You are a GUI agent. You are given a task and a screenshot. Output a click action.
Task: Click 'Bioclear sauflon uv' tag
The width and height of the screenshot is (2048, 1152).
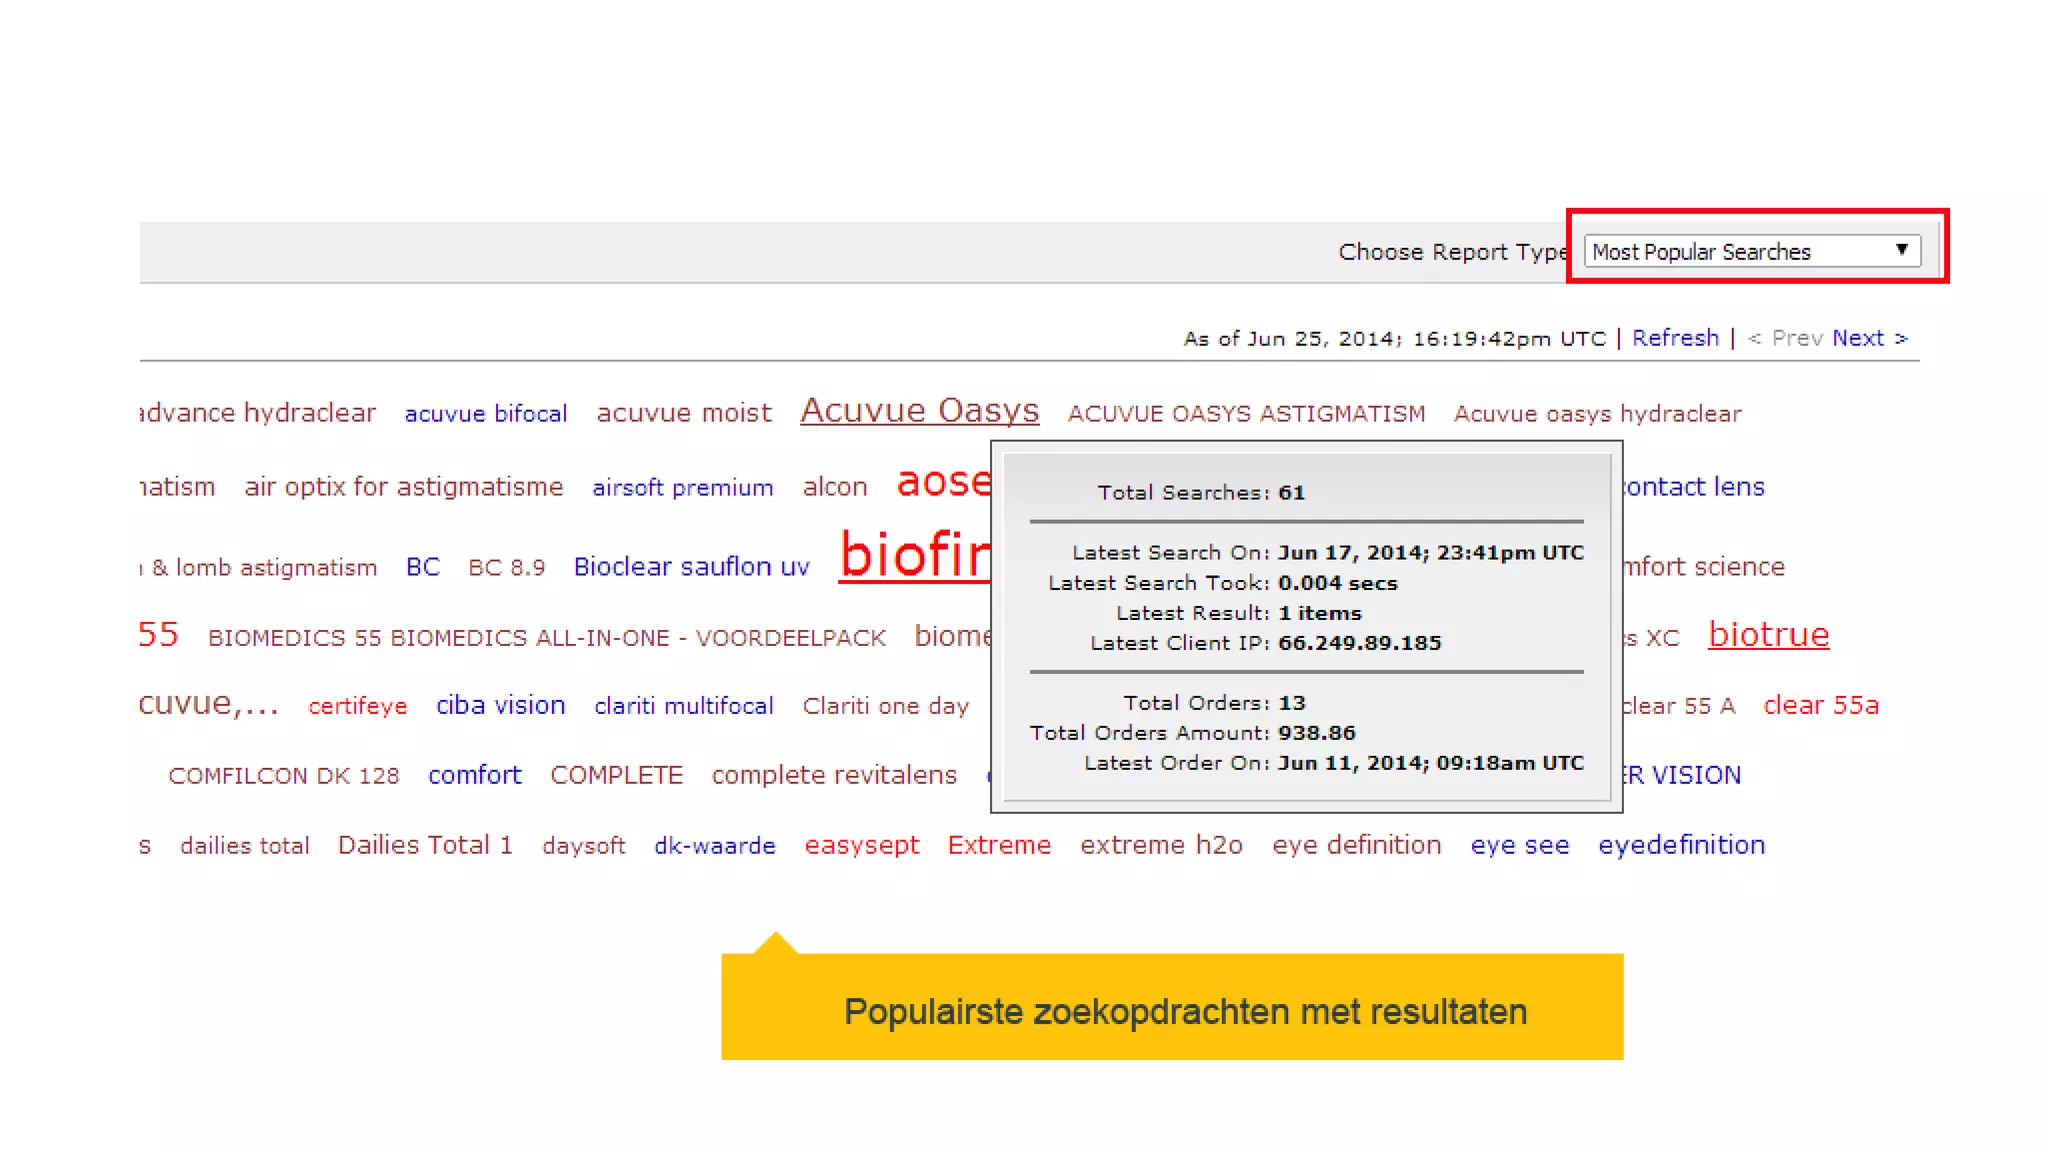(691, 566)
